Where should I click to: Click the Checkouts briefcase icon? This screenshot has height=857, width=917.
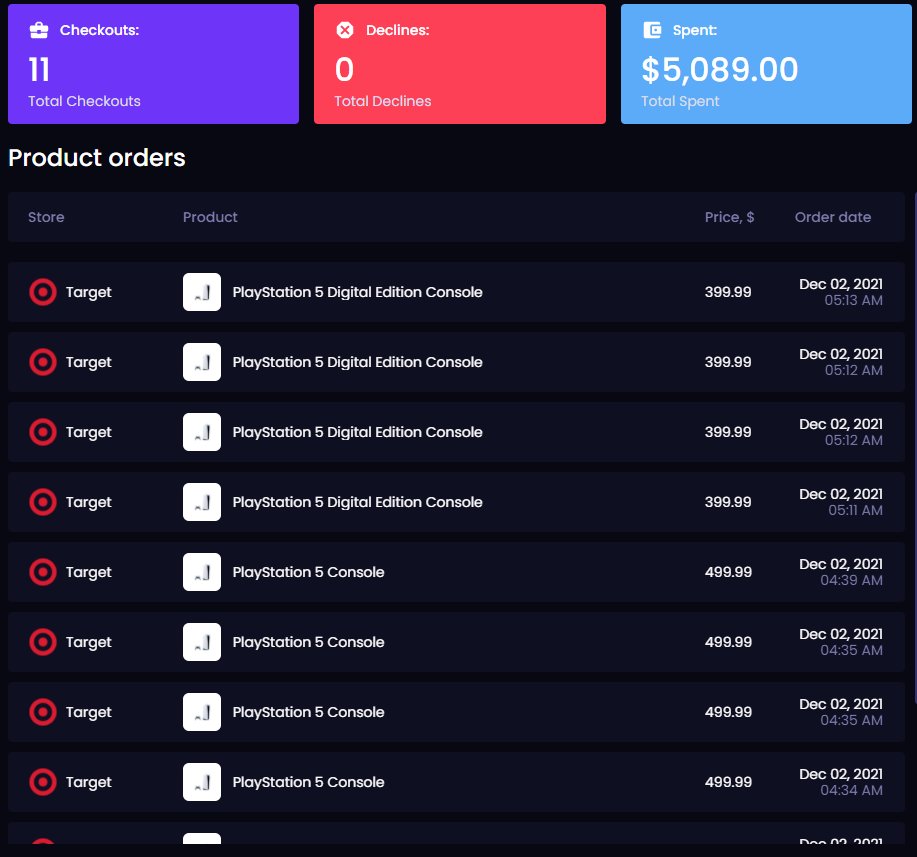tap(39, 30)
